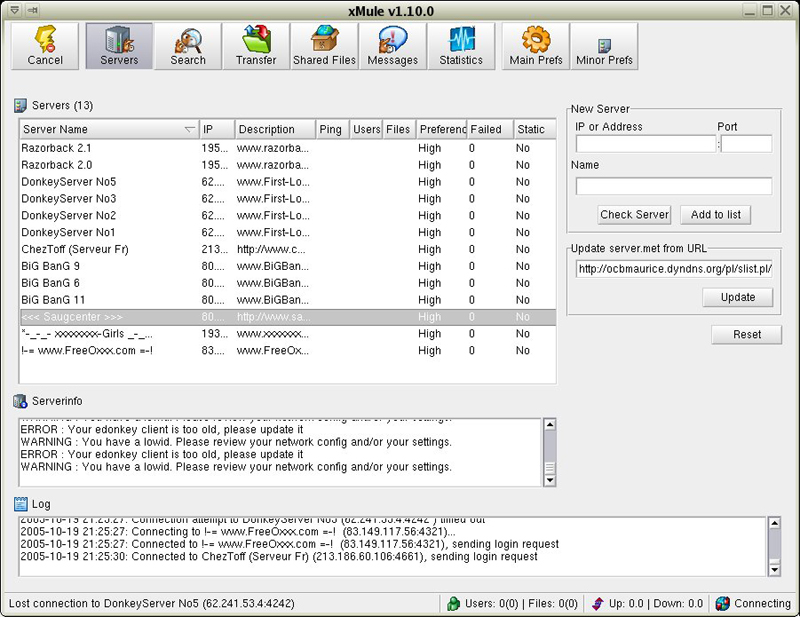Viewport: 800px width, 617px height.
Task: Sort by the Server Name column header
Action: [x=109, y=130]
